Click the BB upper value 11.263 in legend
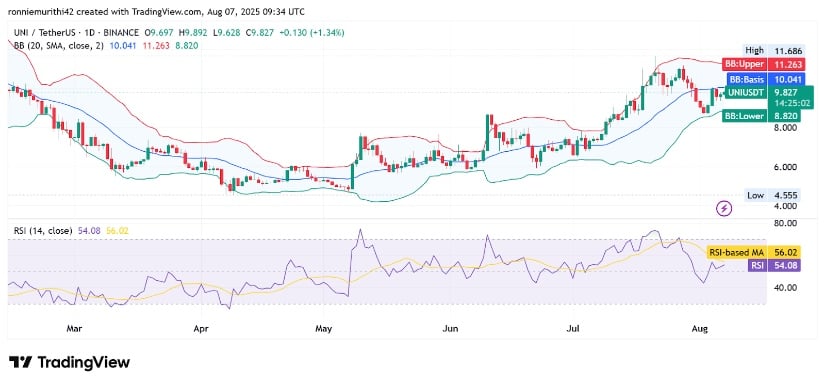Viewport: 825px width, 385px height. [153, 46]
